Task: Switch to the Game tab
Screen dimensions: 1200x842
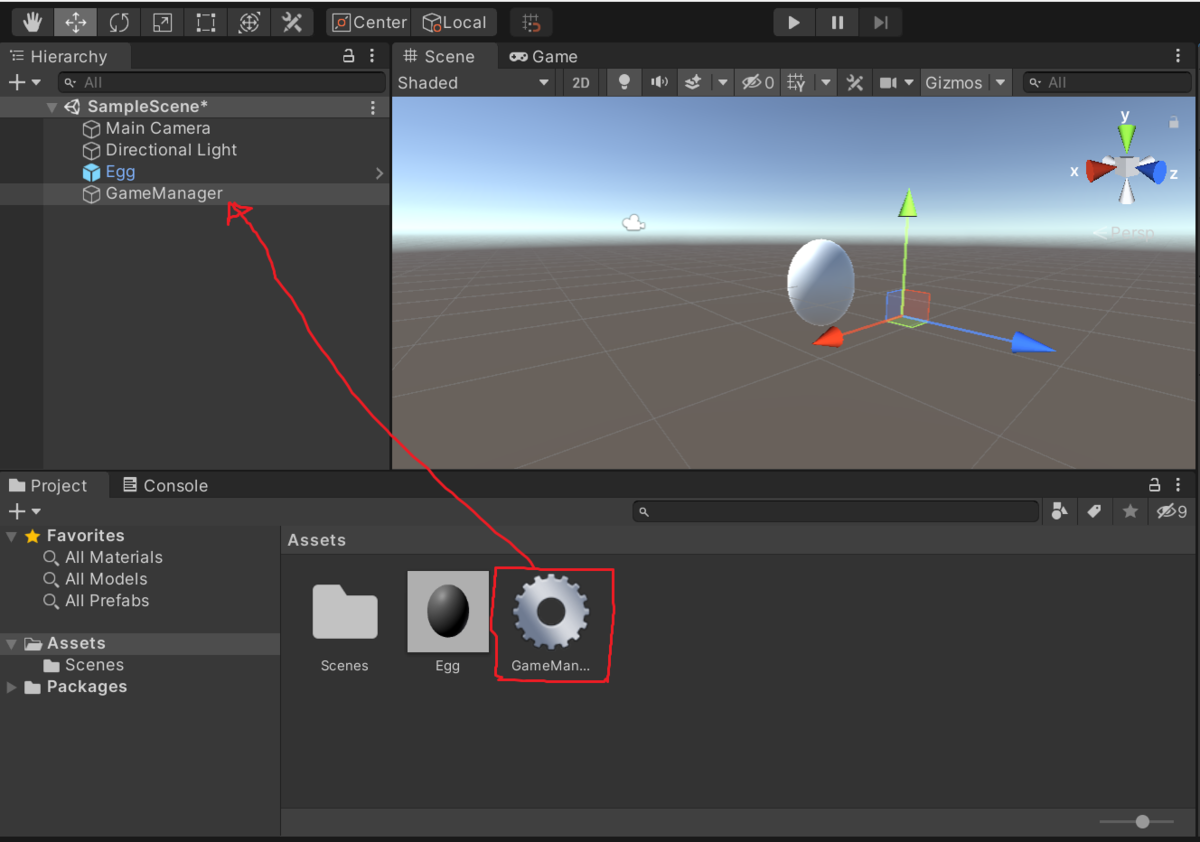Action: click(x=543, y=57)
